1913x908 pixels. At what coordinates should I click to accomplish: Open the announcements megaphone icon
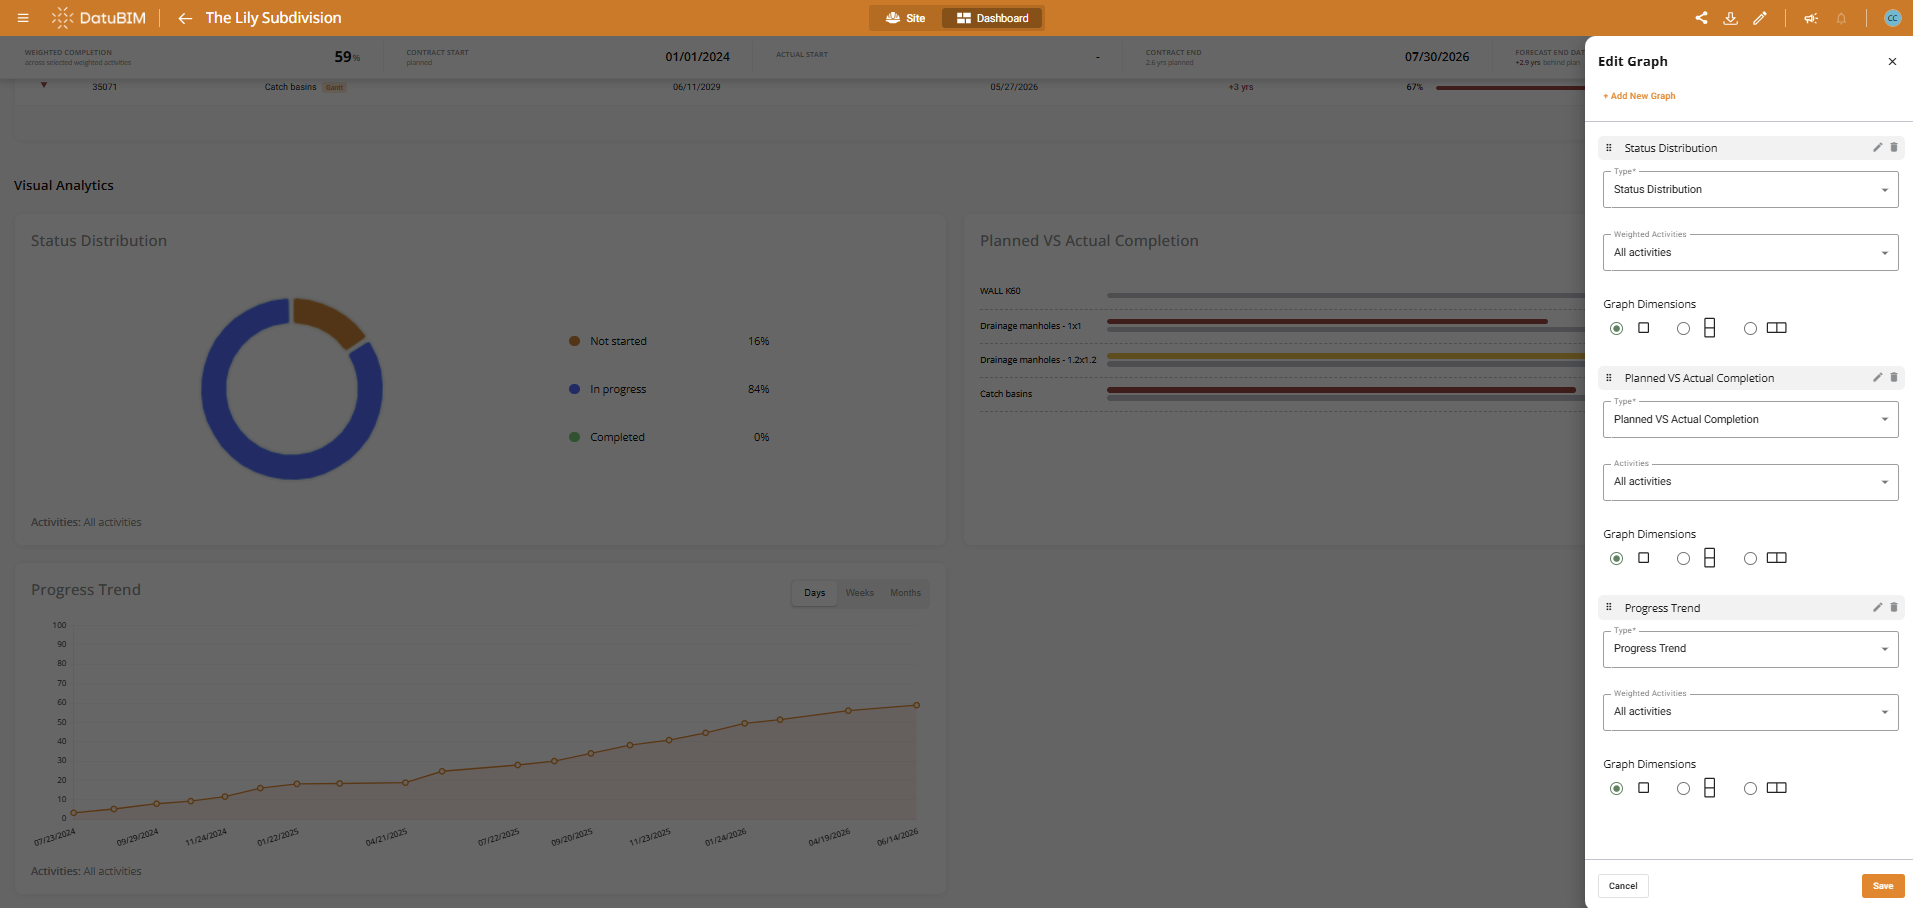point(1811,18)
